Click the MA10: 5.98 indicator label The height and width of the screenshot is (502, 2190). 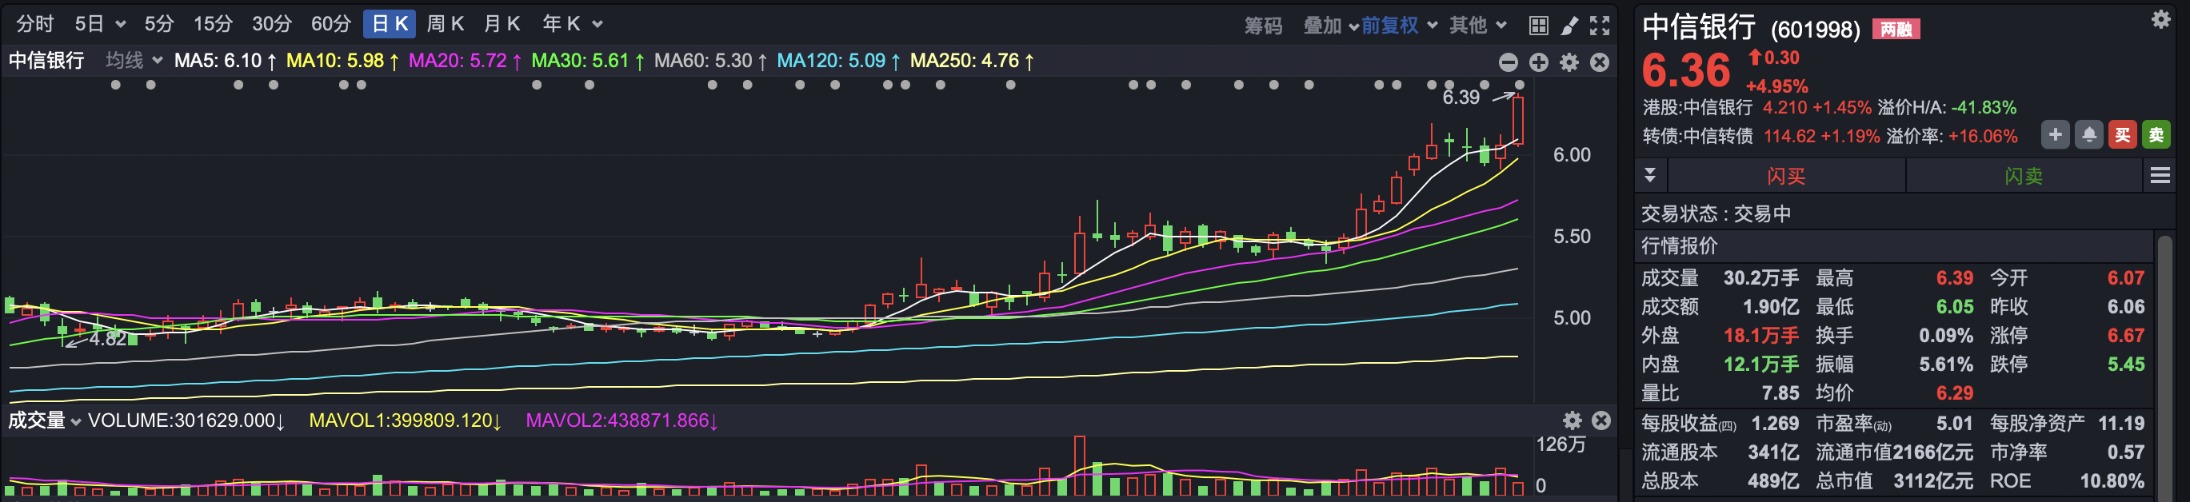pos(343,61)
